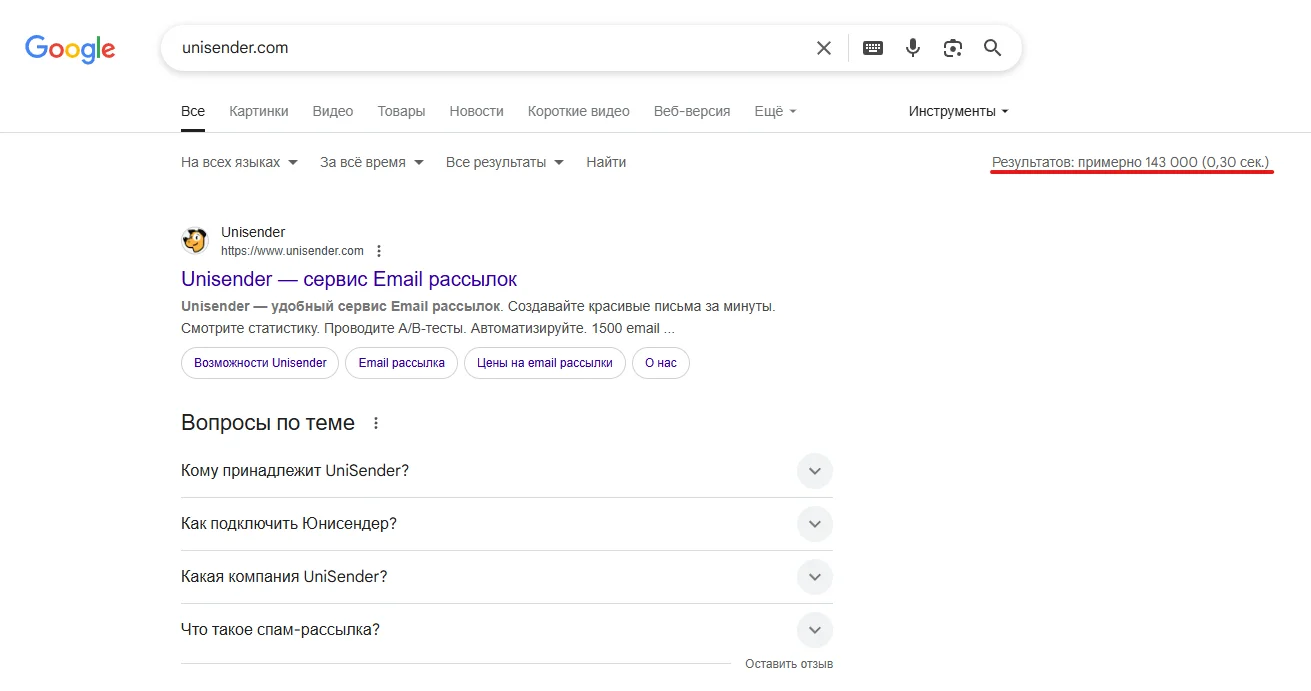Open the Ещё more tabs menu
Image resolution: width=1311 pixels, height=691 pixels.
[775, 111]
